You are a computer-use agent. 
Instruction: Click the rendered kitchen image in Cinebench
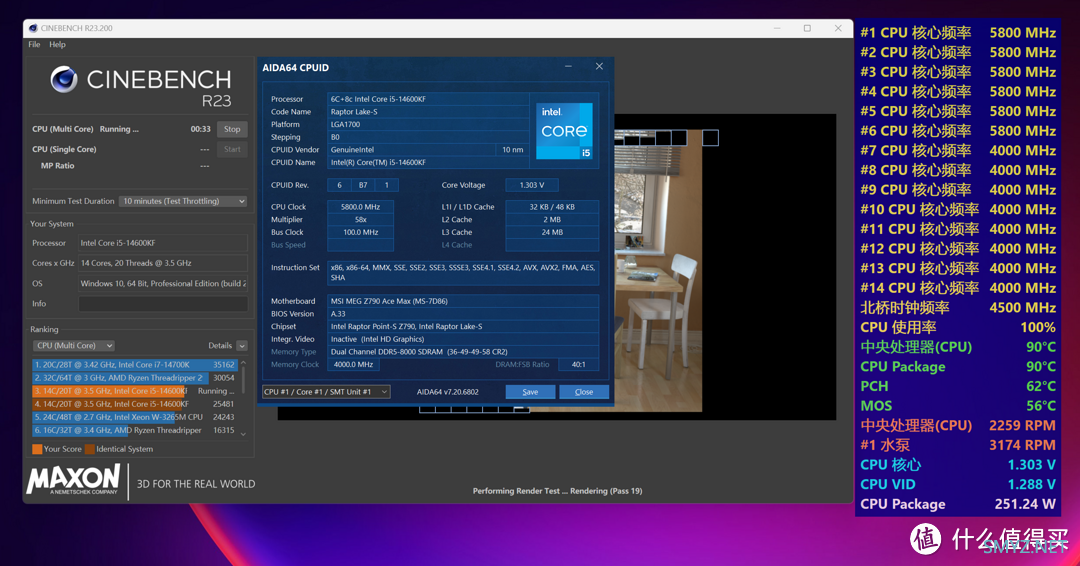click(x=657, y=271)
